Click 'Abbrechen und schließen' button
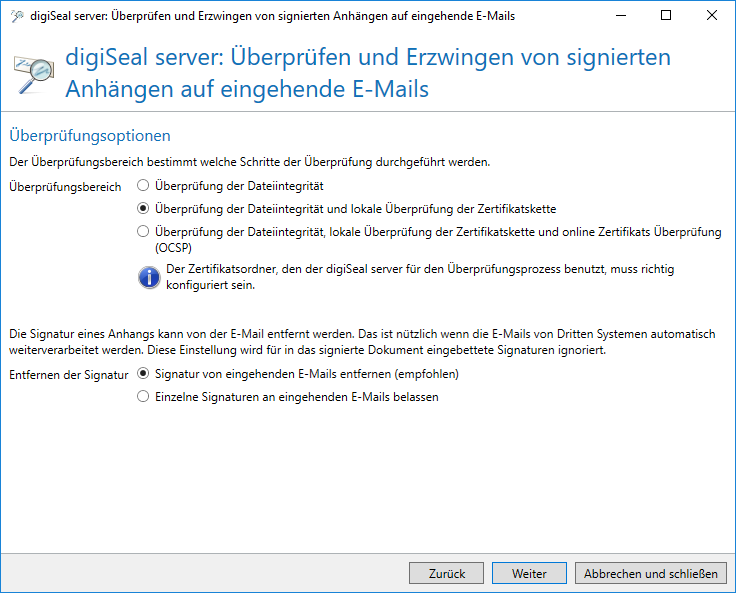The image size is (736, 593). 651,573
